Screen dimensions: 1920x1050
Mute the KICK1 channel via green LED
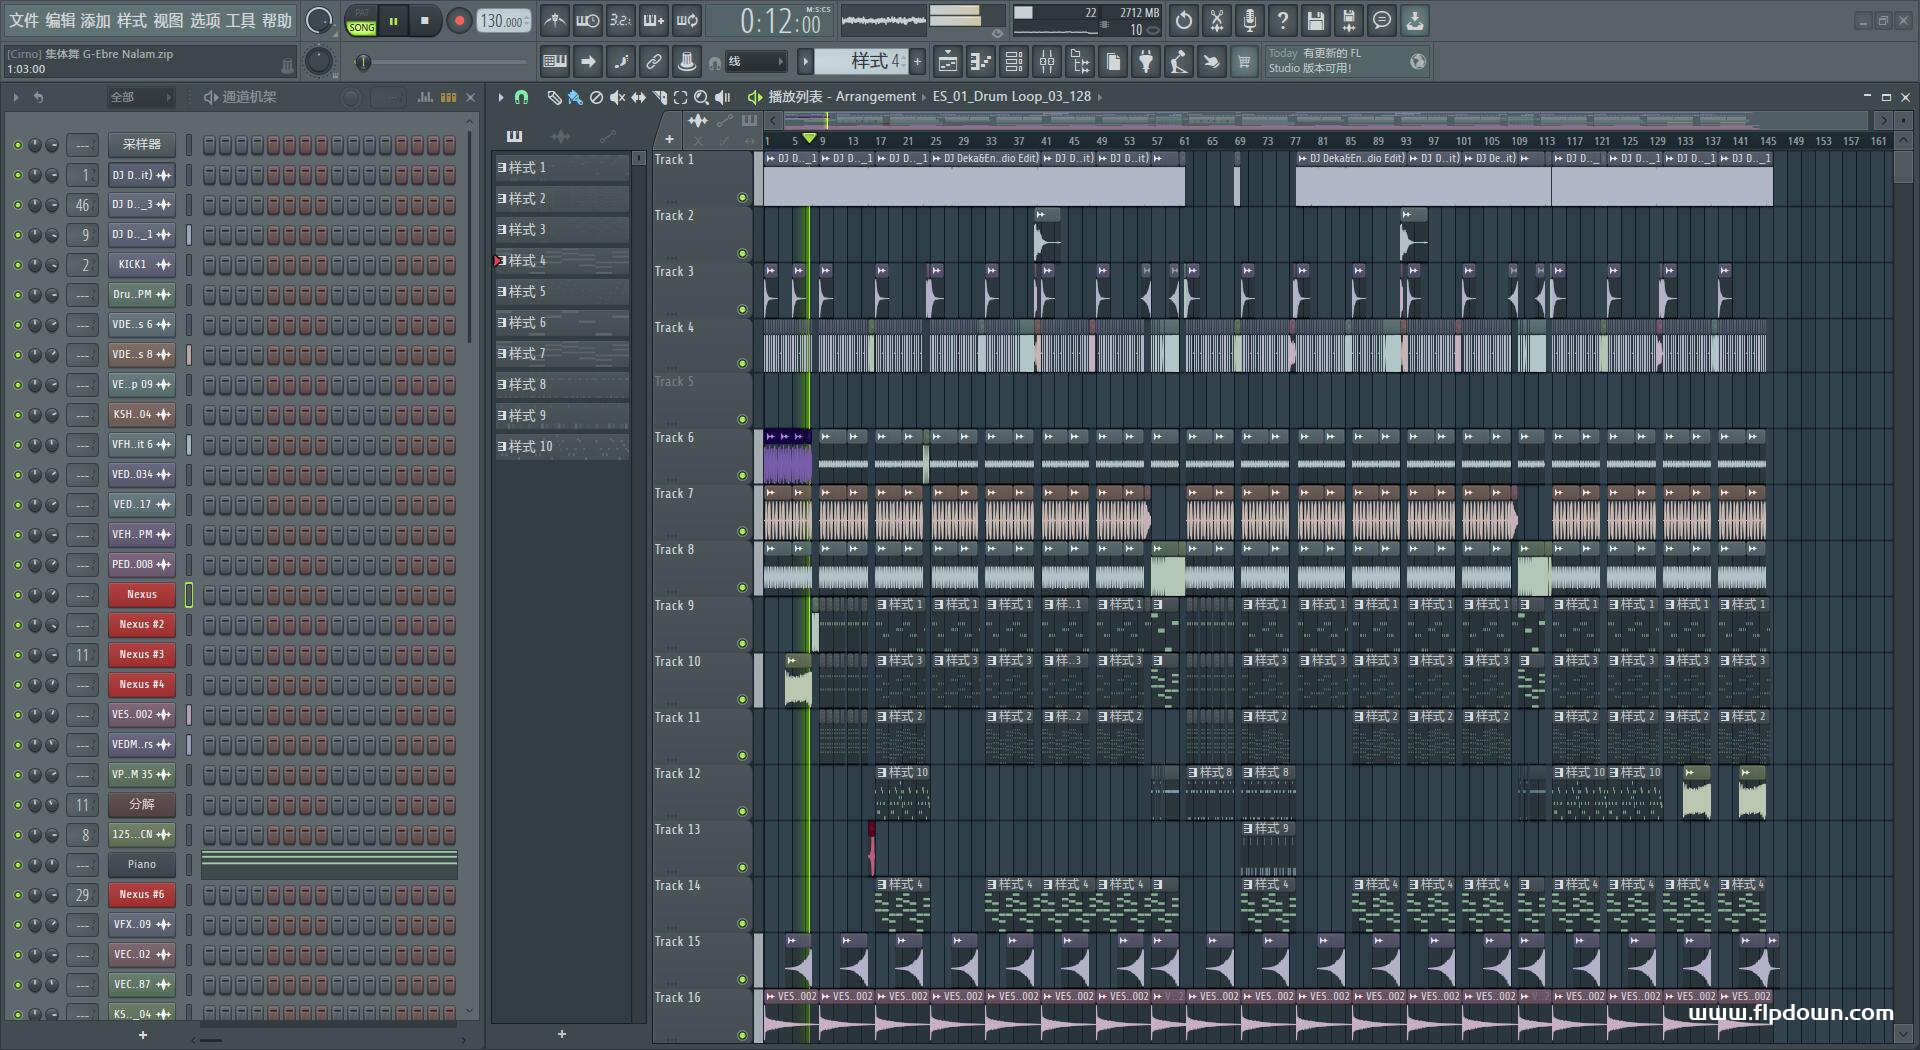pos(17,265)
